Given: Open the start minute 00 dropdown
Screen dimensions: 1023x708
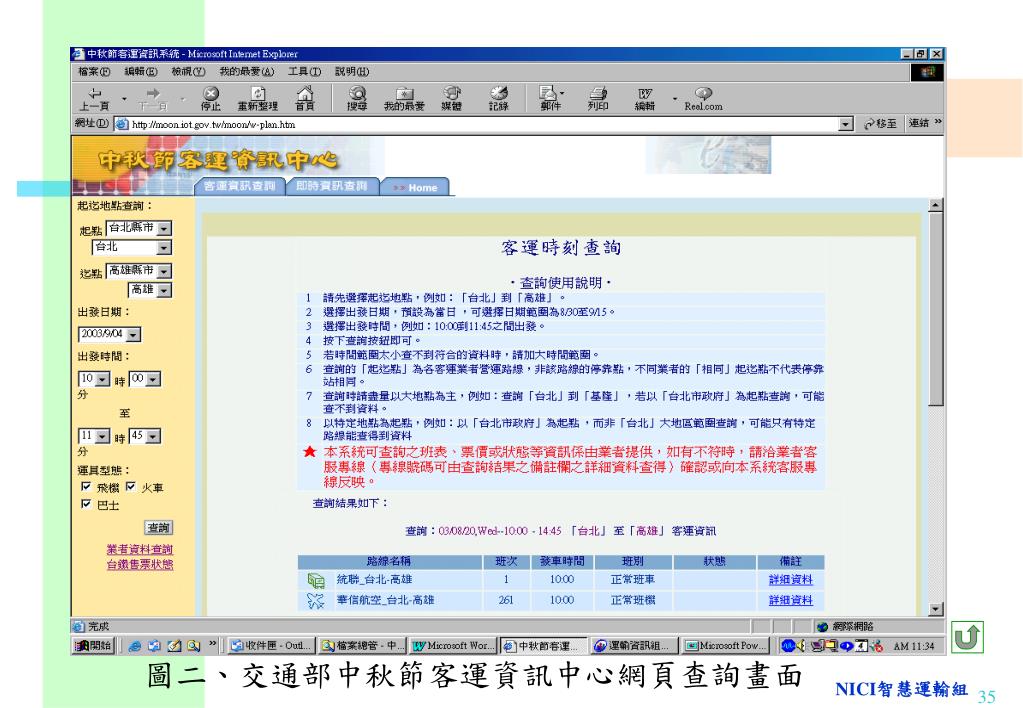Looking at the screenshot, I should click(153, 379).
